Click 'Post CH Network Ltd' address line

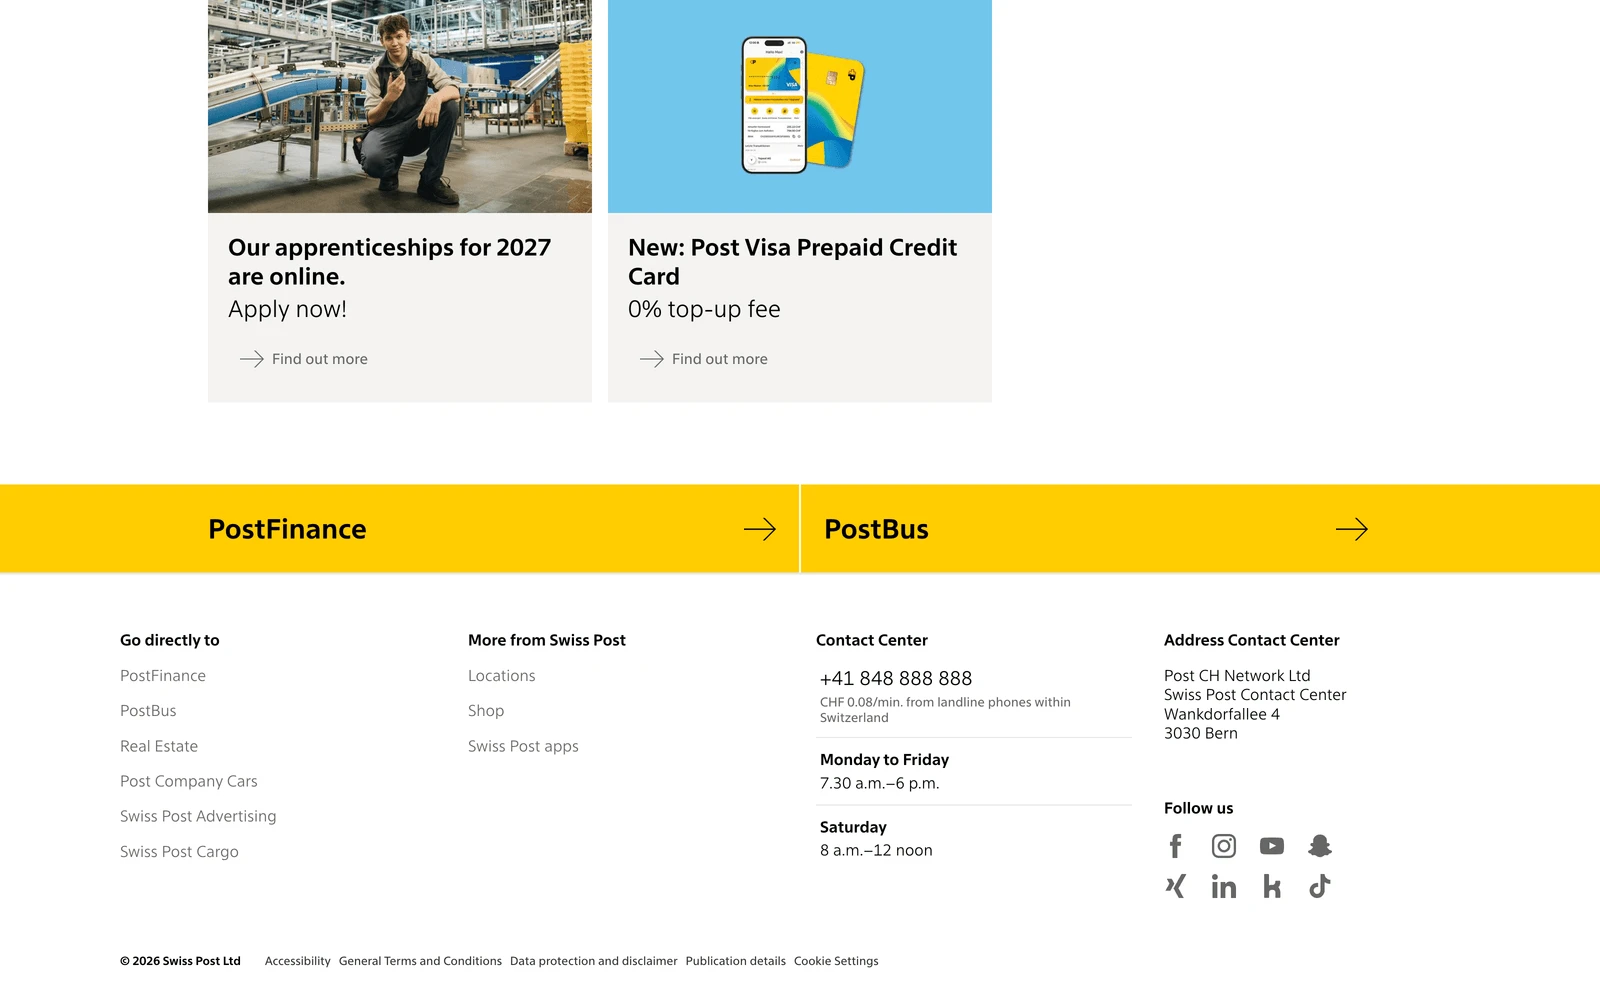tap(1237, 676)
